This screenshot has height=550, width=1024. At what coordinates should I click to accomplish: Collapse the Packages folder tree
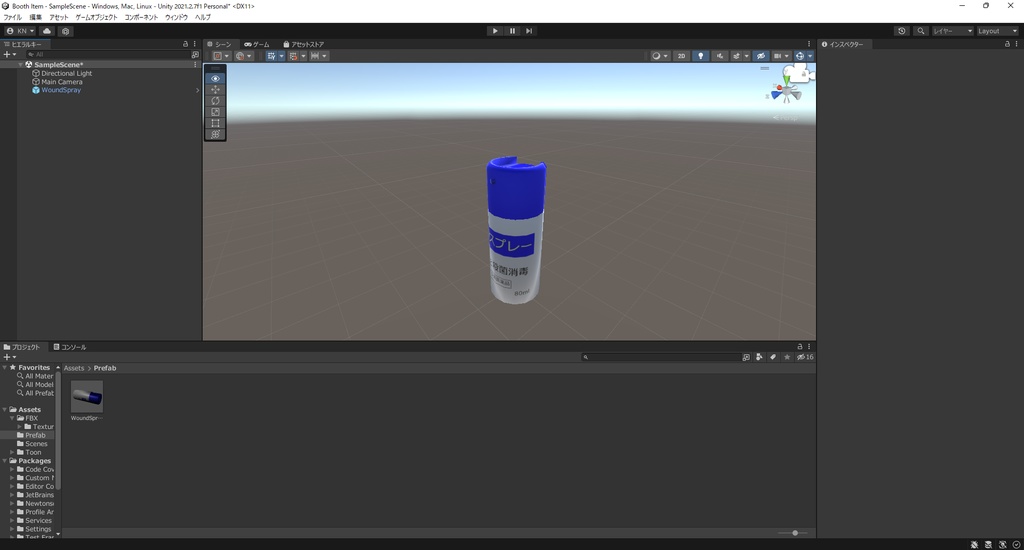pyautogui.click(x=5, y=461)
